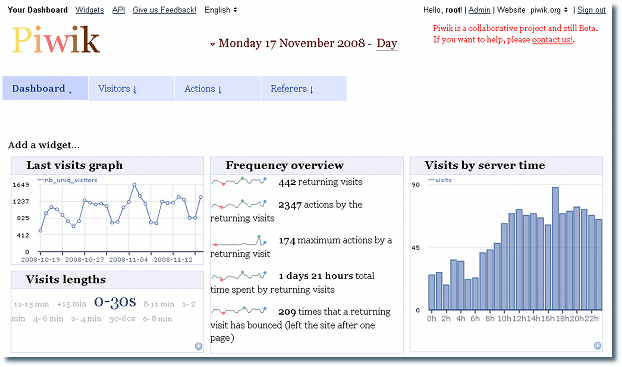Click the bounced returning visits sparkline
Viewport: 622px width, 367px height.
click(x=239, y=310)
